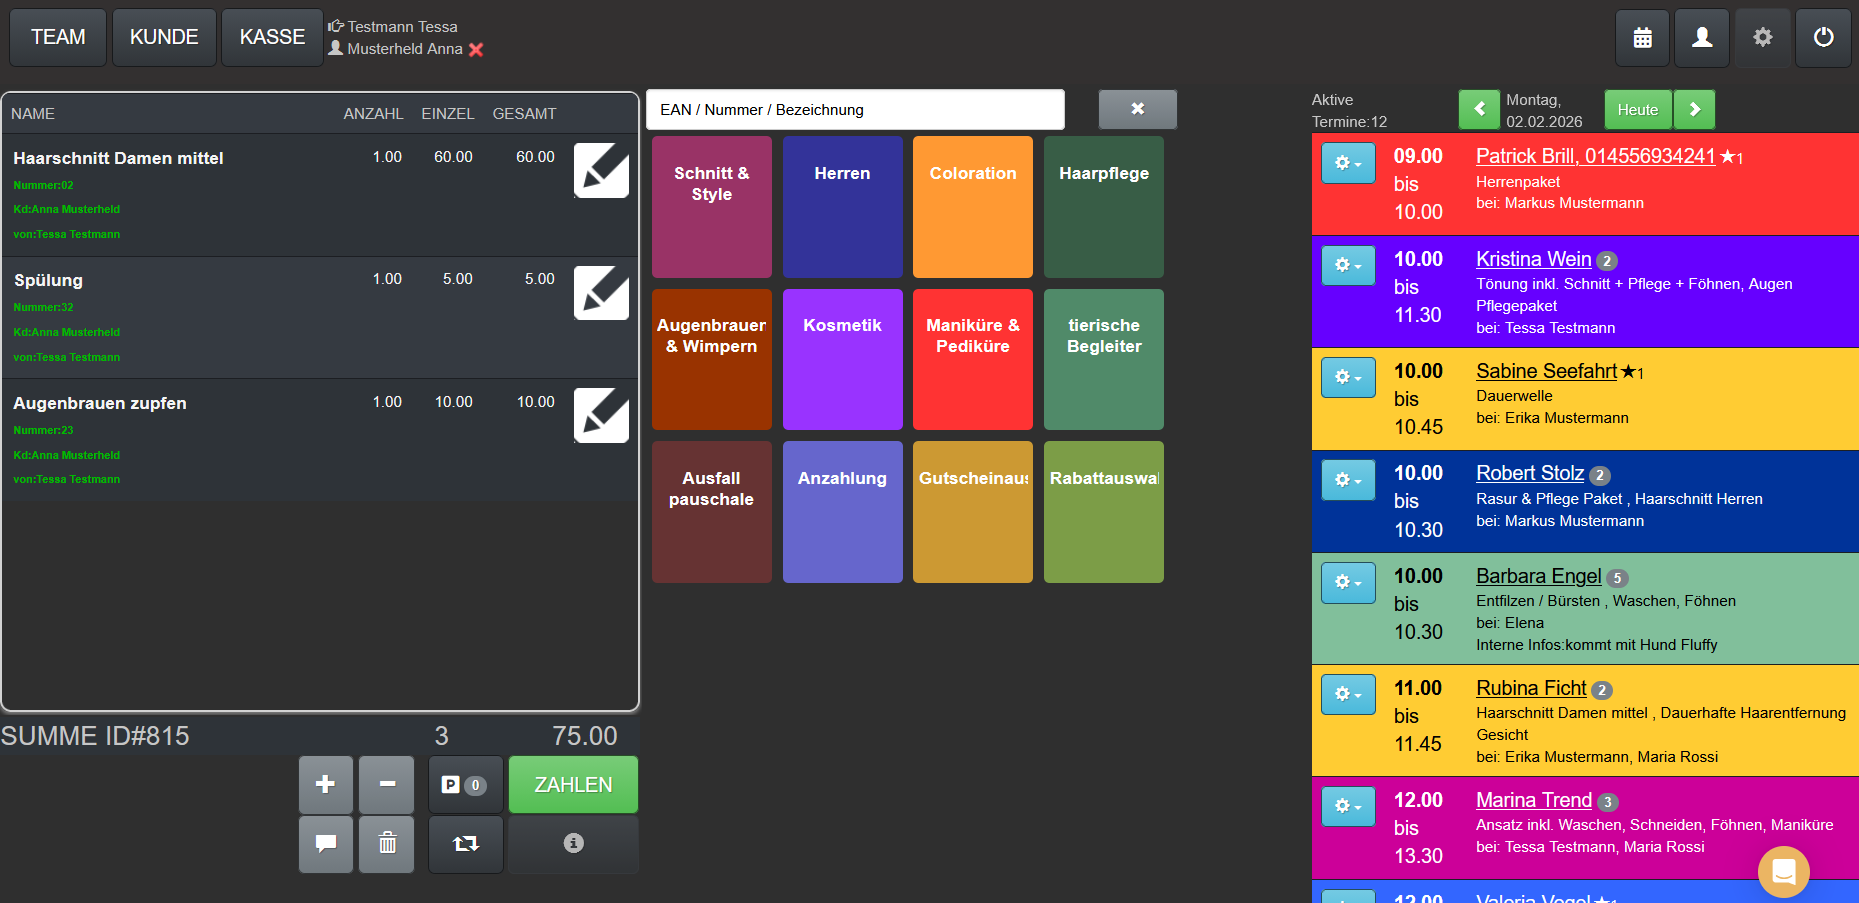
Task: Open the calendar icon in top bar
Action: (1642, 38)
